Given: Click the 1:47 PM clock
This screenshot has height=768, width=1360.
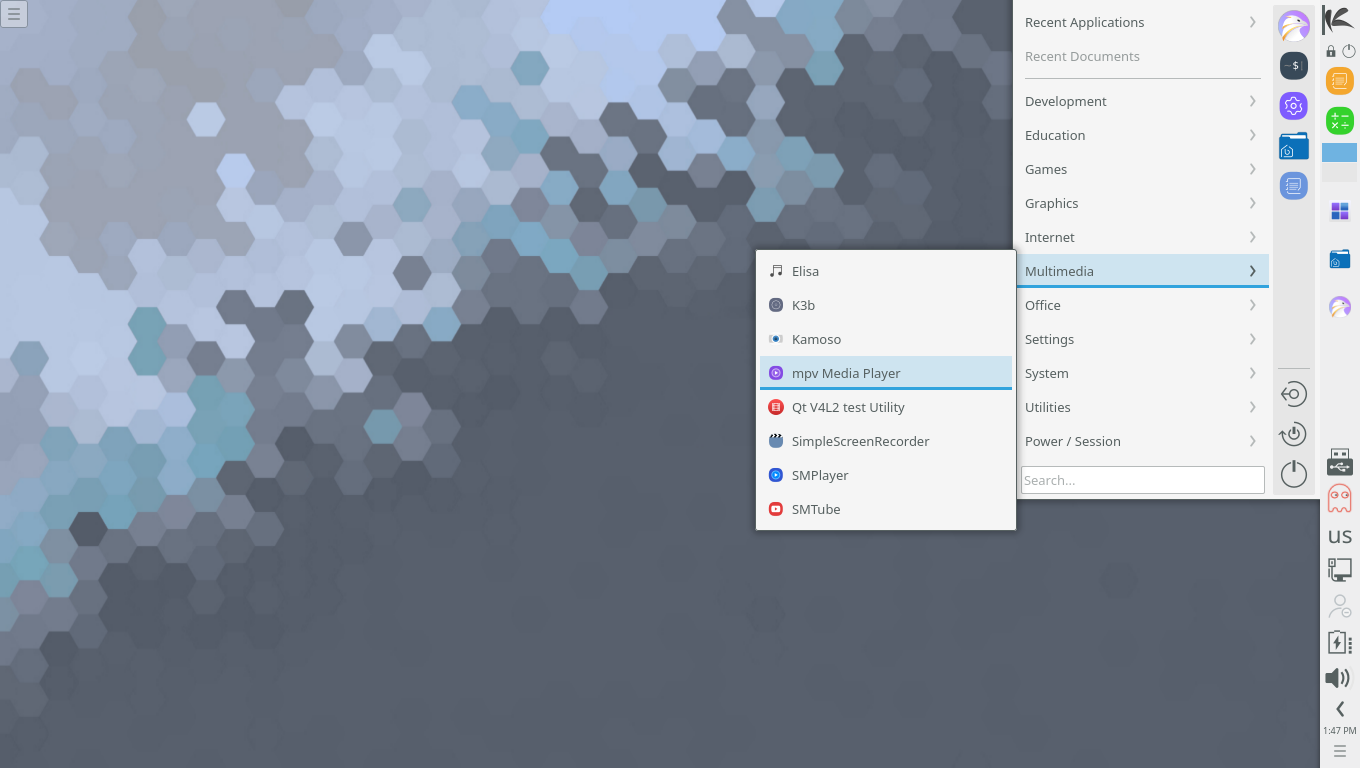Looking at the screenshot, I should click(1340, 731).
